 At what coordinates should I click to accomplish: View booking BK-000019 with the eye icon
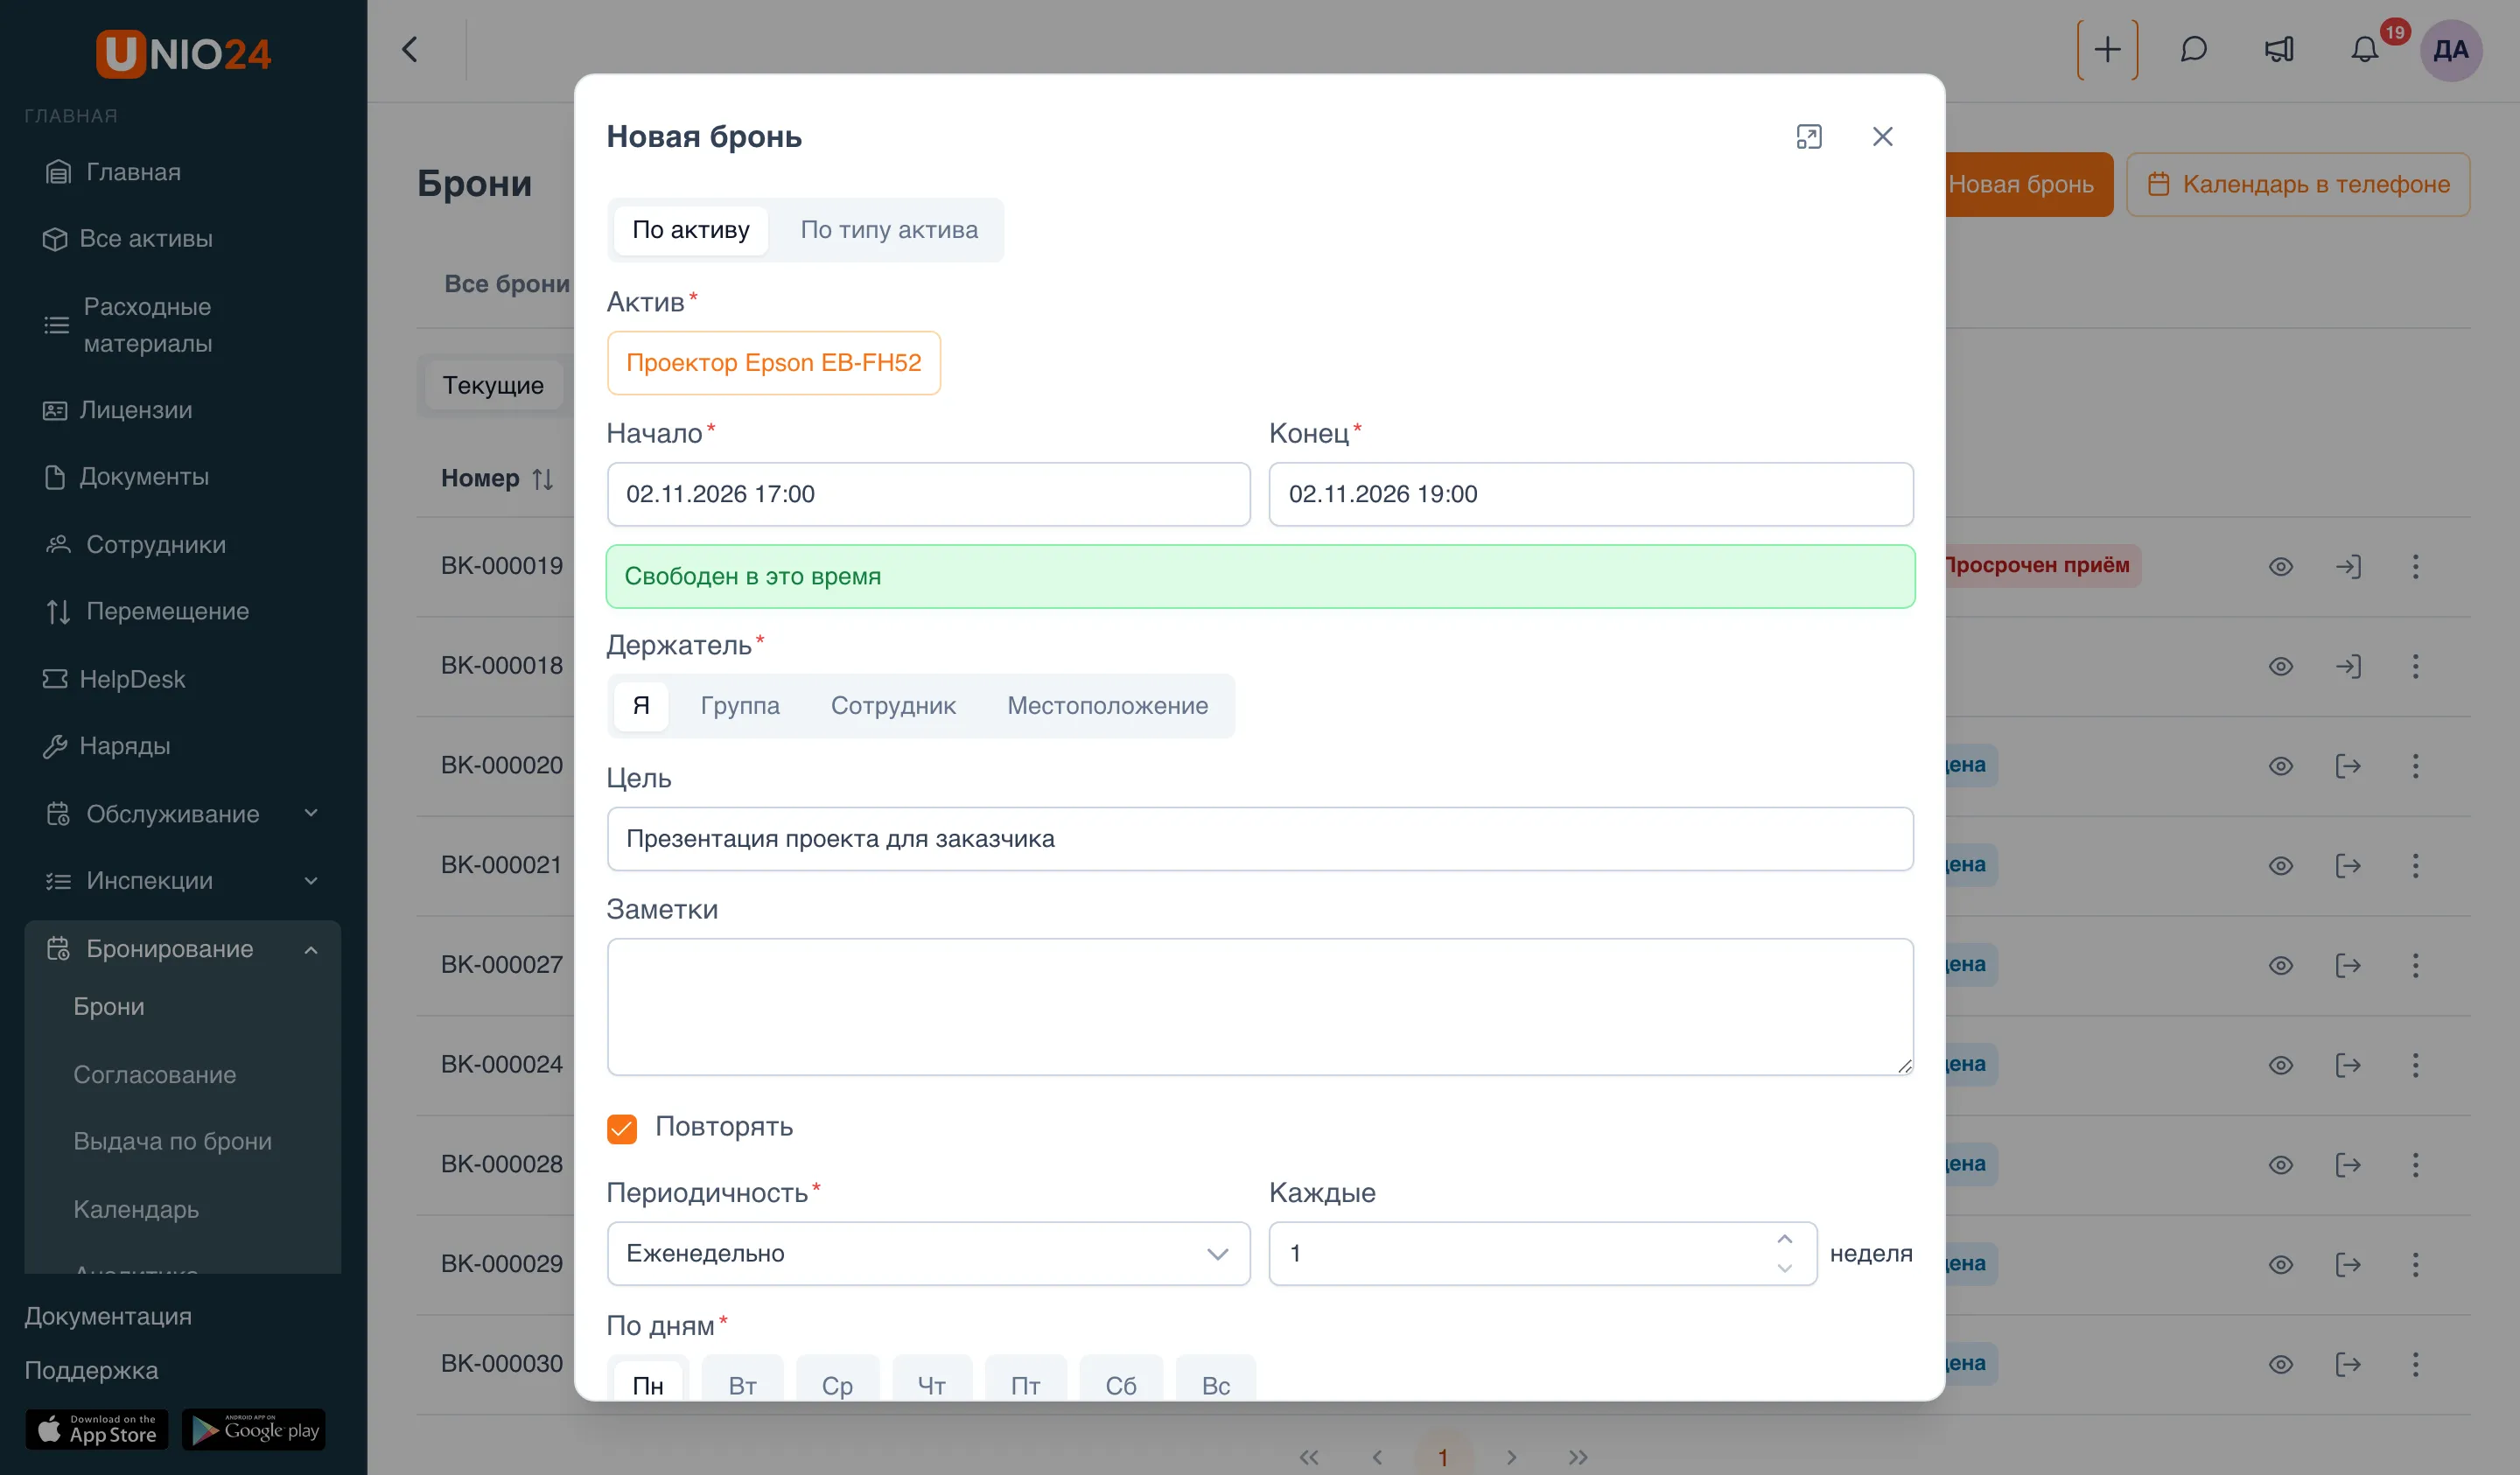point(2280,567)
